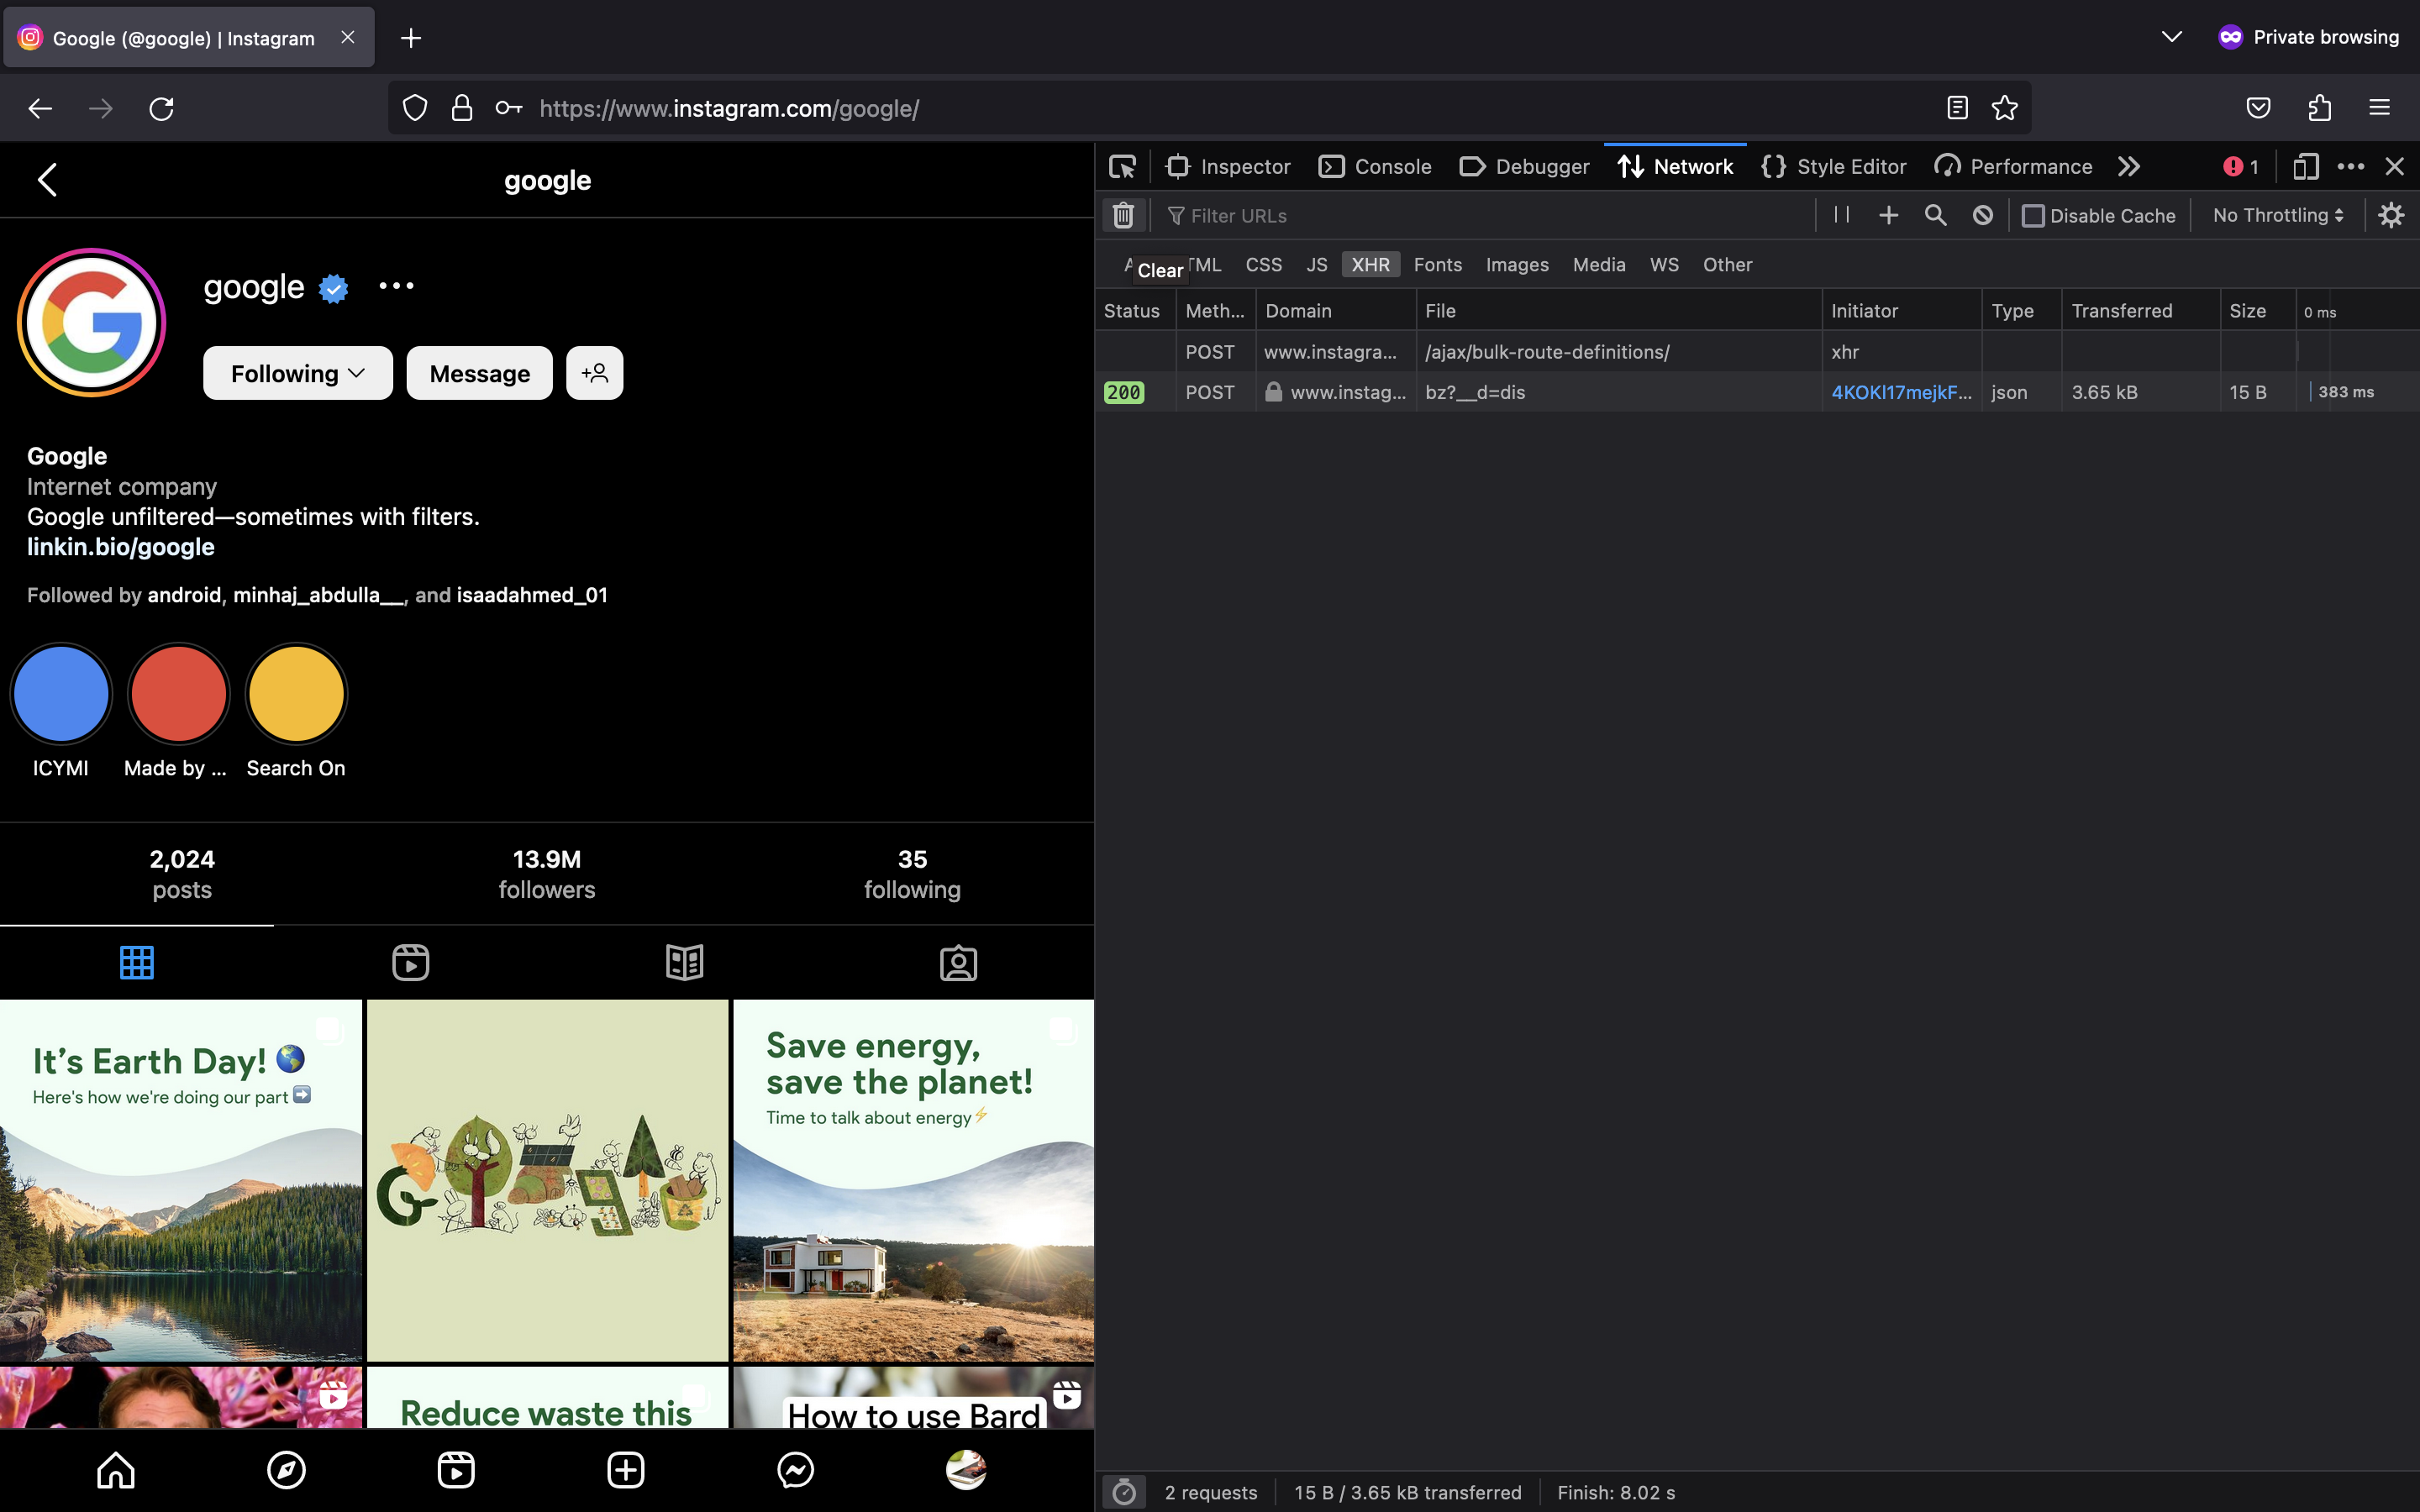
Task: Open extensions puzzle icon
Action: coord(2319,108)
